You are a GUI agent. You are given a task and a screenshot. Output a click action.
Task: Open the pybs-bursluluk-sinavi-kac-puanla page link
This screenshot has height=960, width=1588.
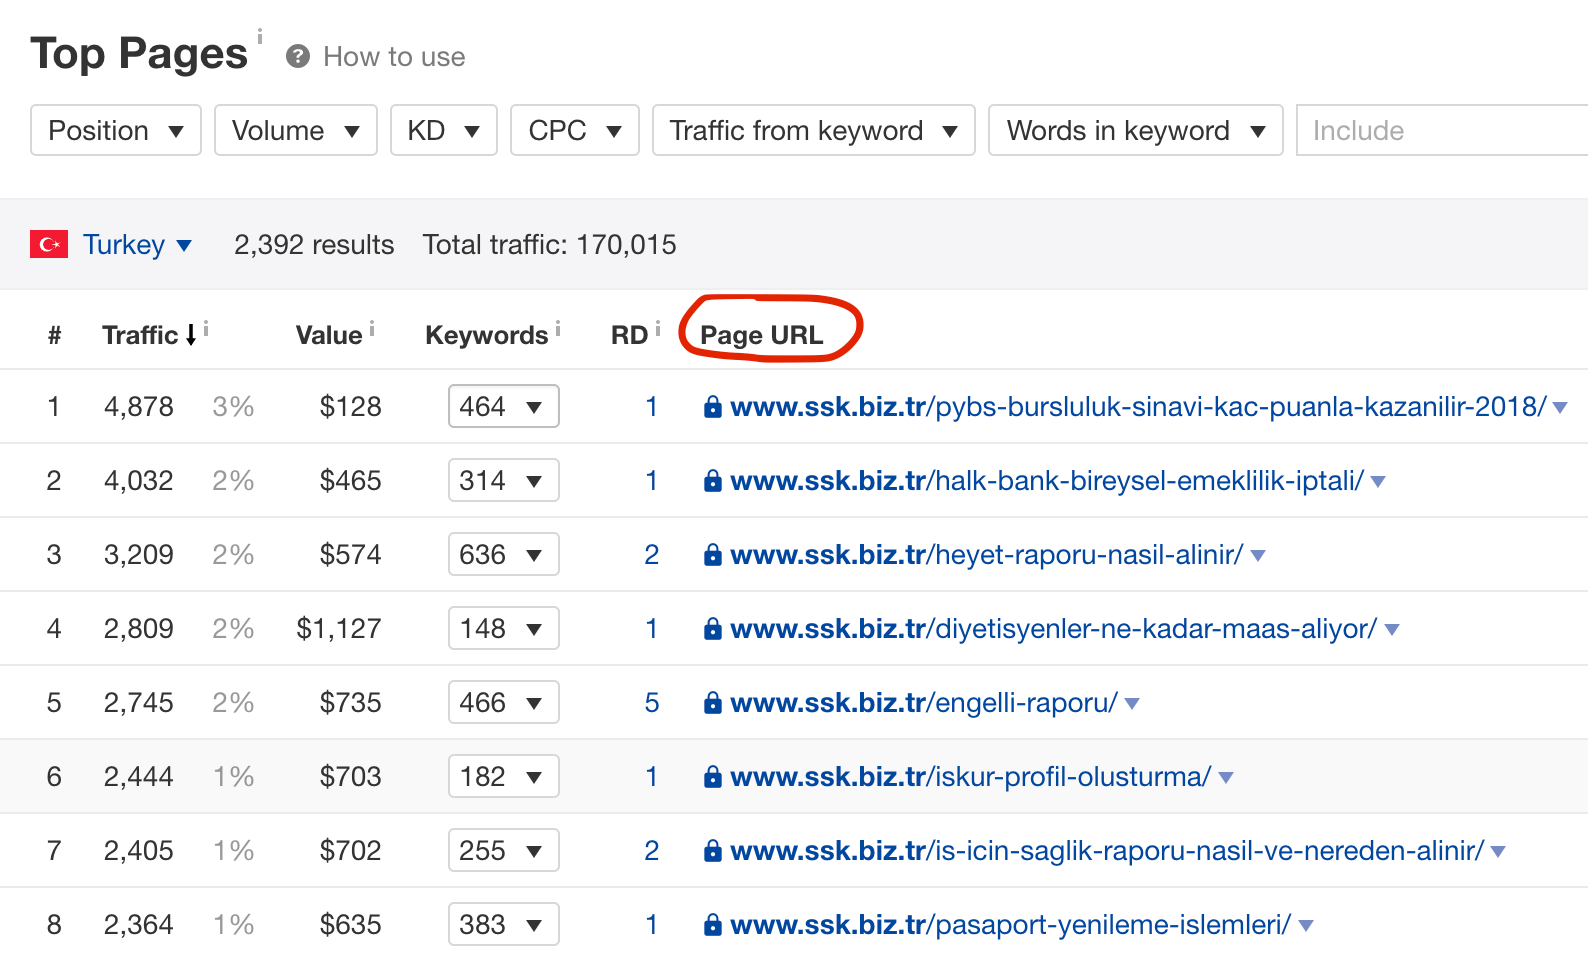(1139, 406)
